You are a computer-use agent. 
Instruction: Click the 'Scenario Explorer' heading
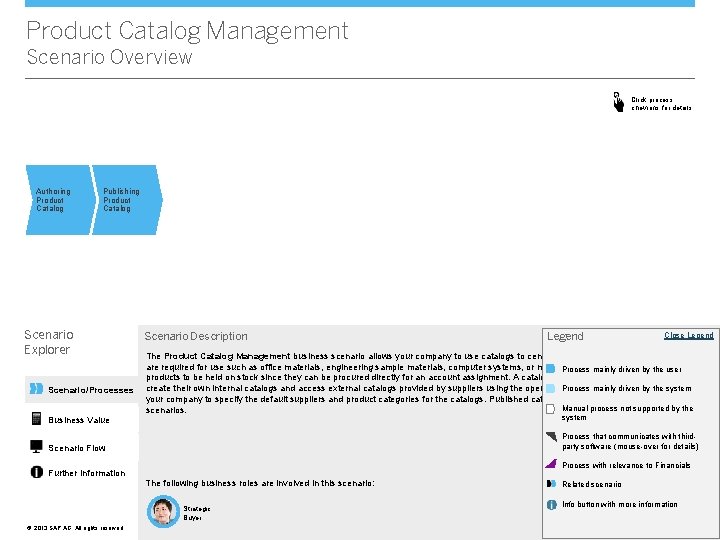[x=49, y=342]
